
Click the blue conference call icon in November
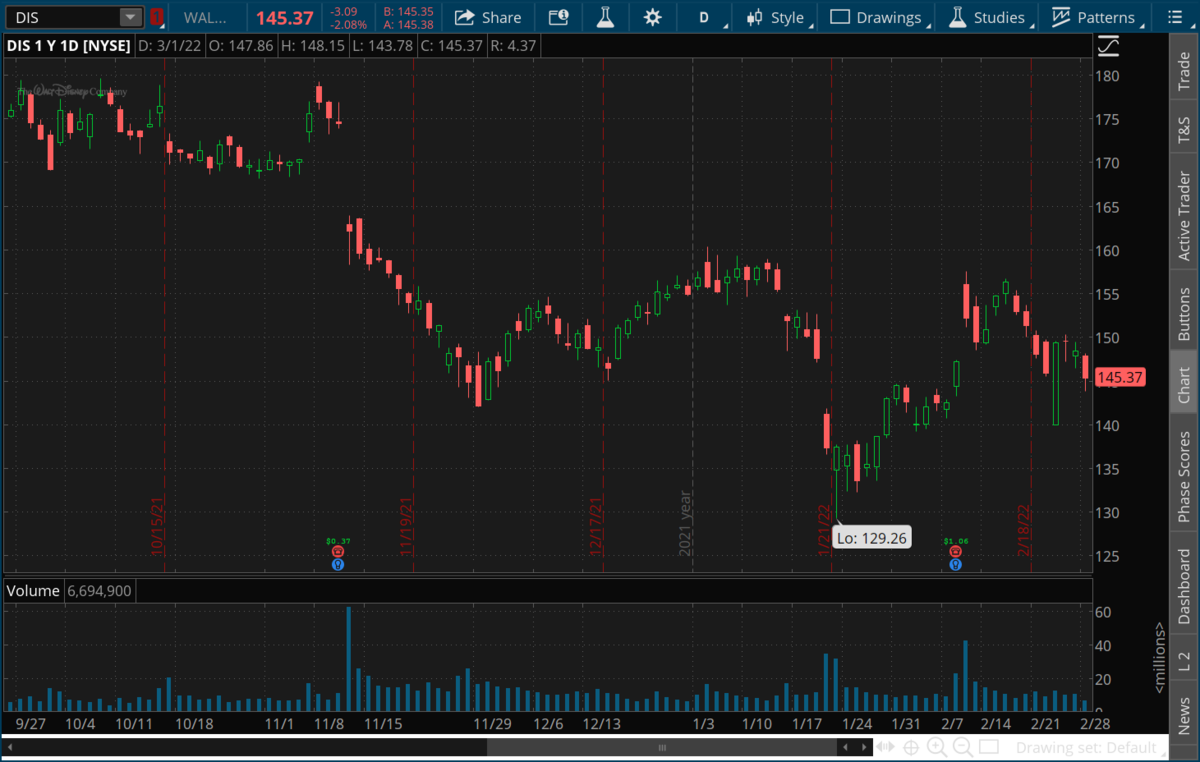point(338,564)
